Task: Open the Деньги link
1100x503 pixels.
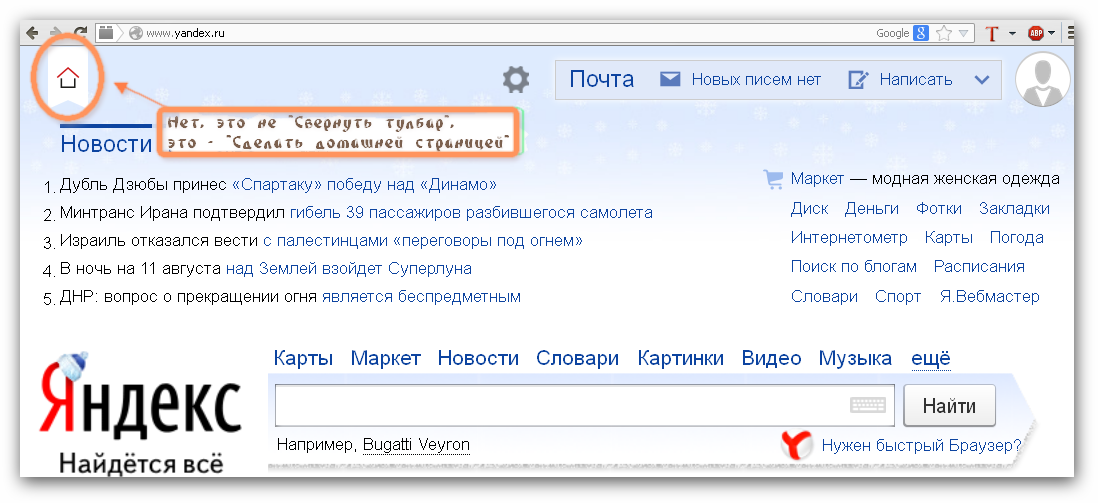Action: click(871, 208)
